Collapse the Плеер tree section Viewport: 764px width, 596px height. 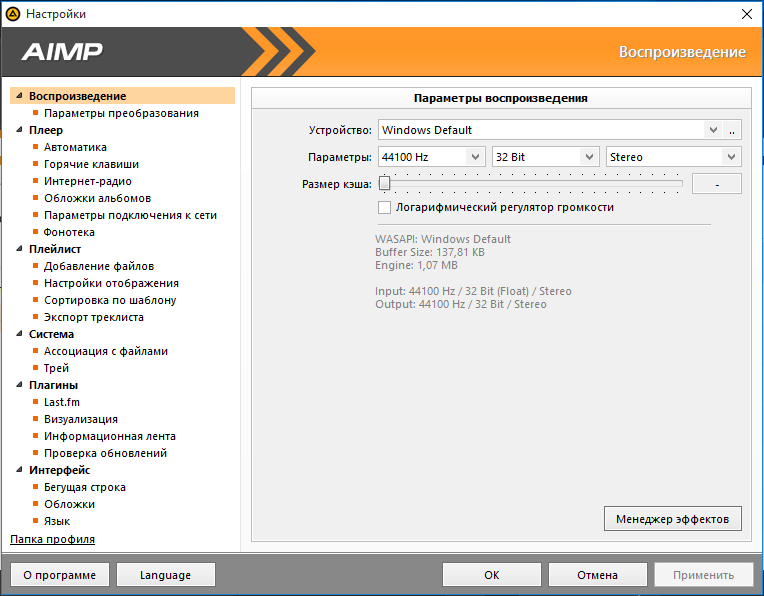tap(19, 130)
